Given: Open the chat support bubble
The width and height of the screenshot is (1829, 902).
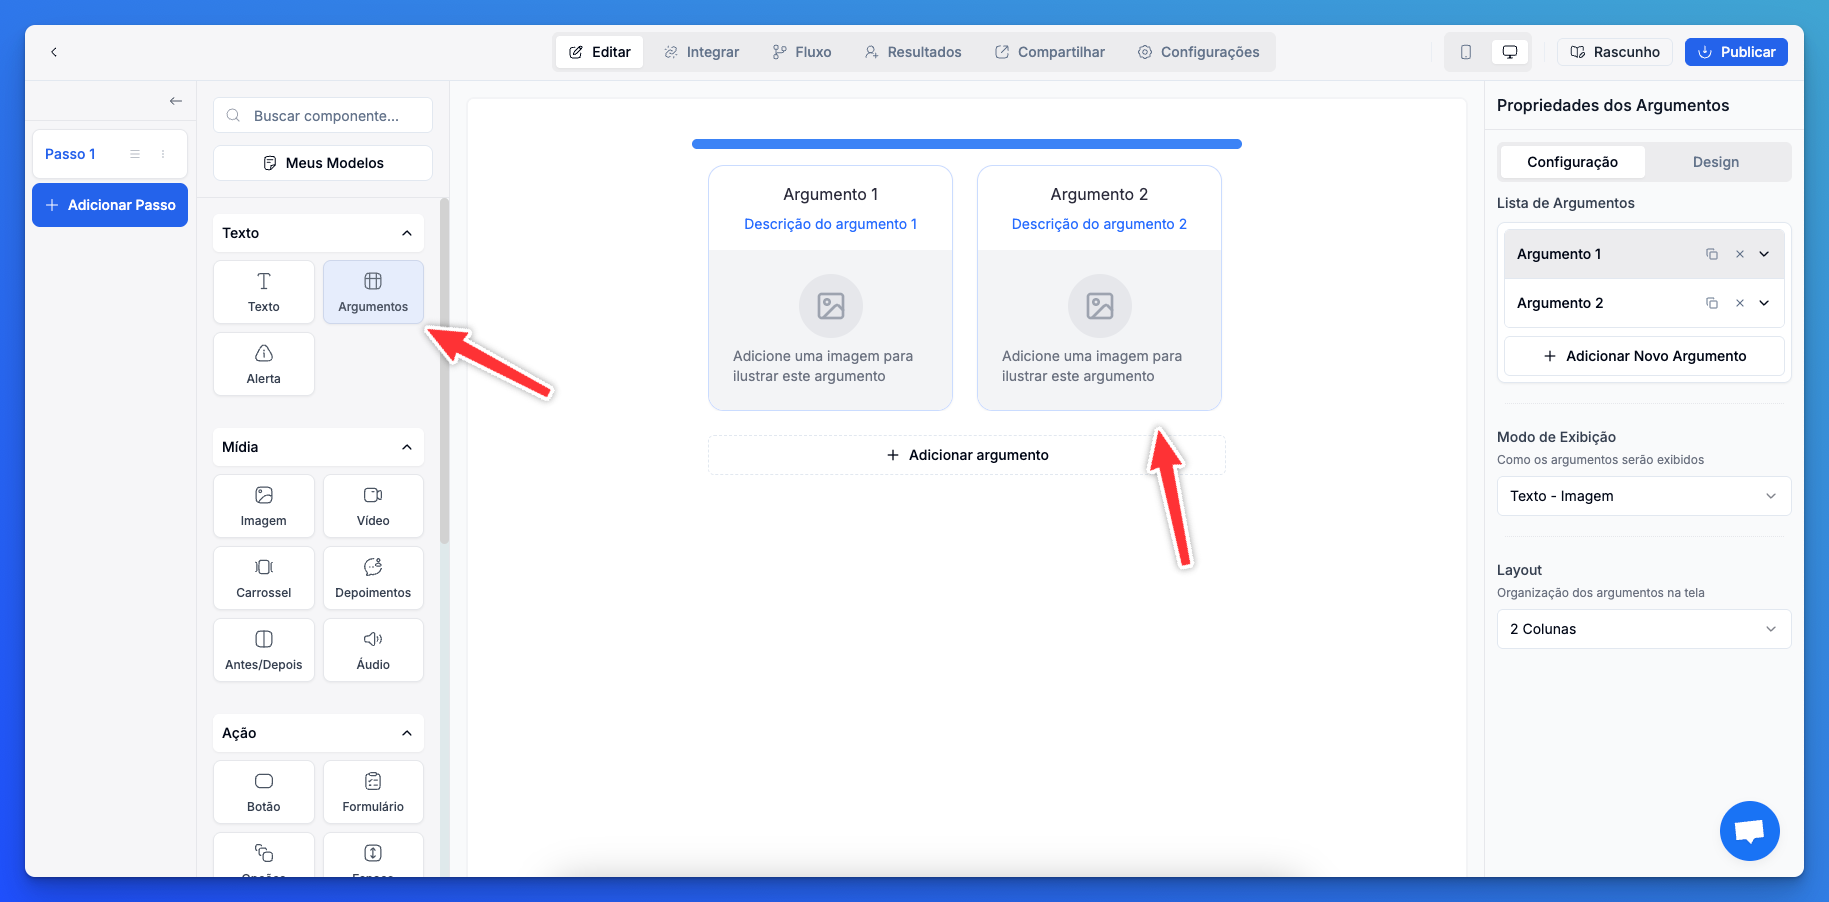Looking at the screenshot, I should (1749, 830).
